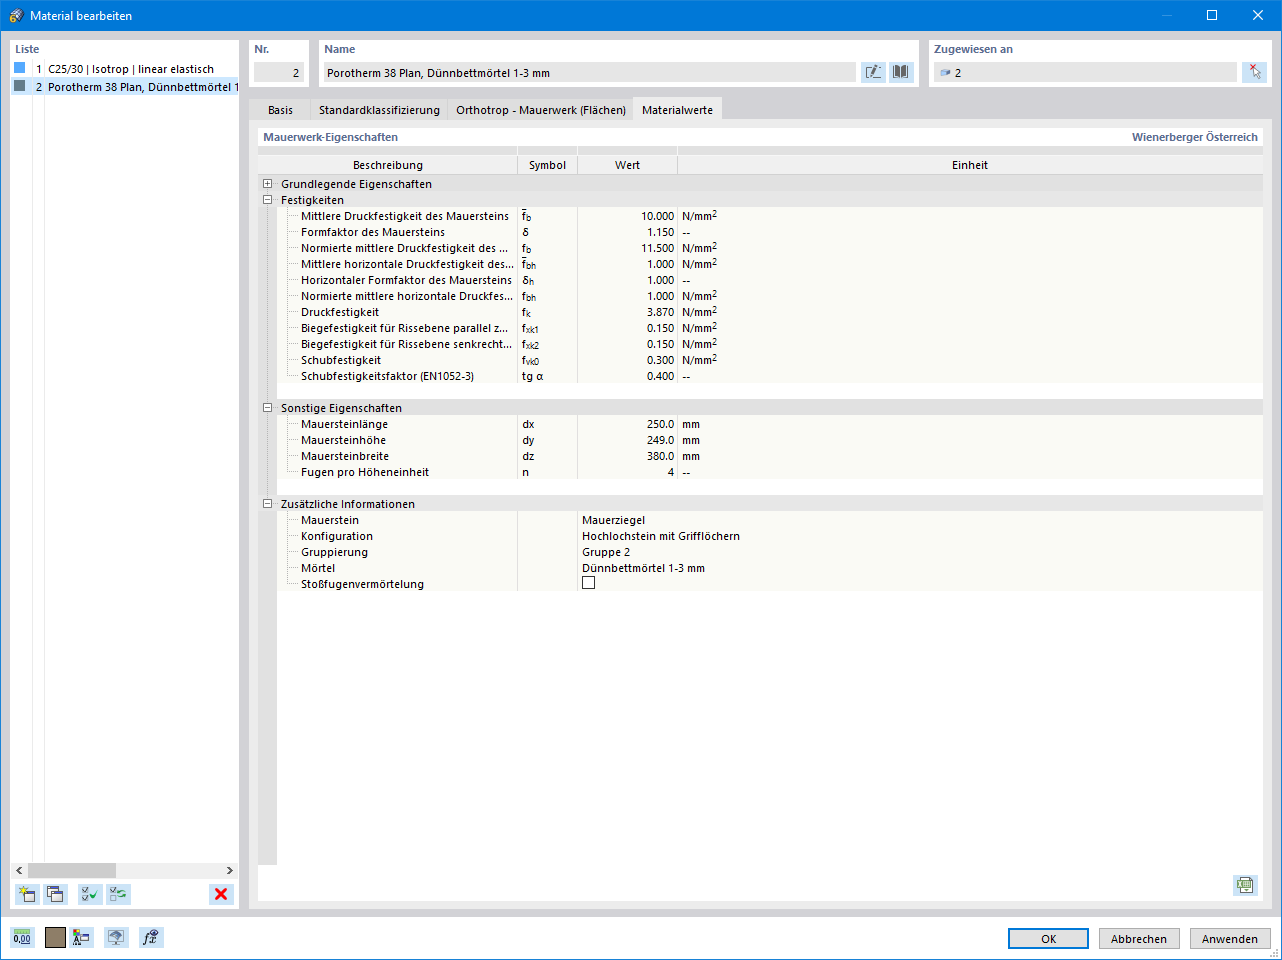Confirm the dialog with OK
Image resolution: width=1282 pixels, height=960 pixels.
pos(1048,939)
